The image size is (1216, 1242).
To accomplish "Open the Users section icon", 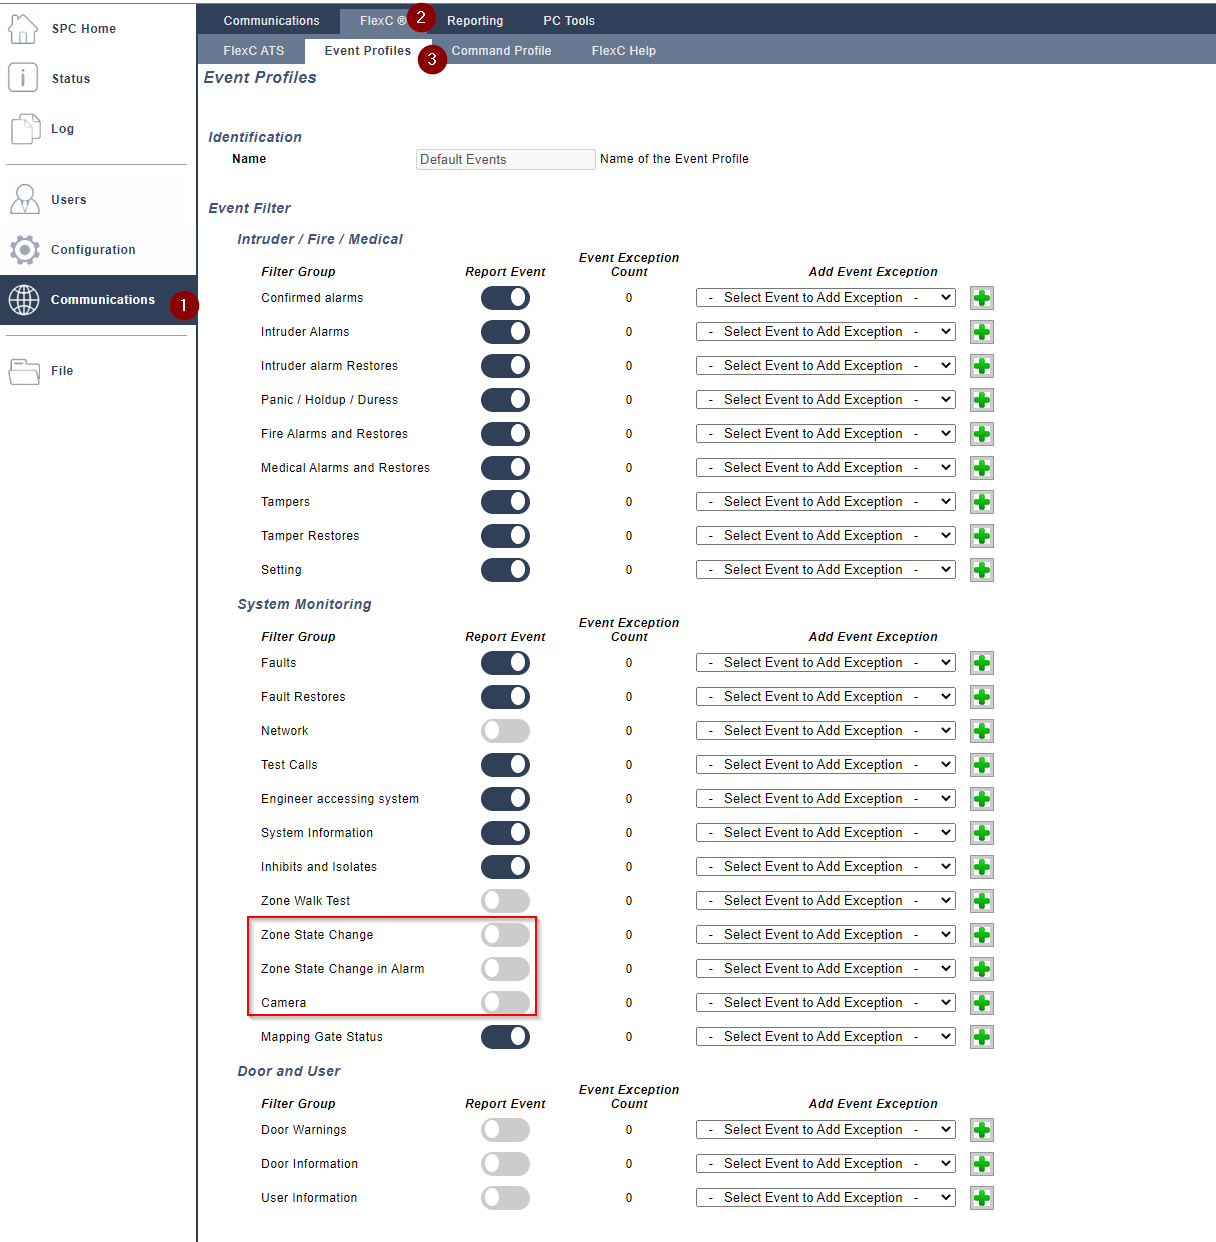I will tap(23, 199).
